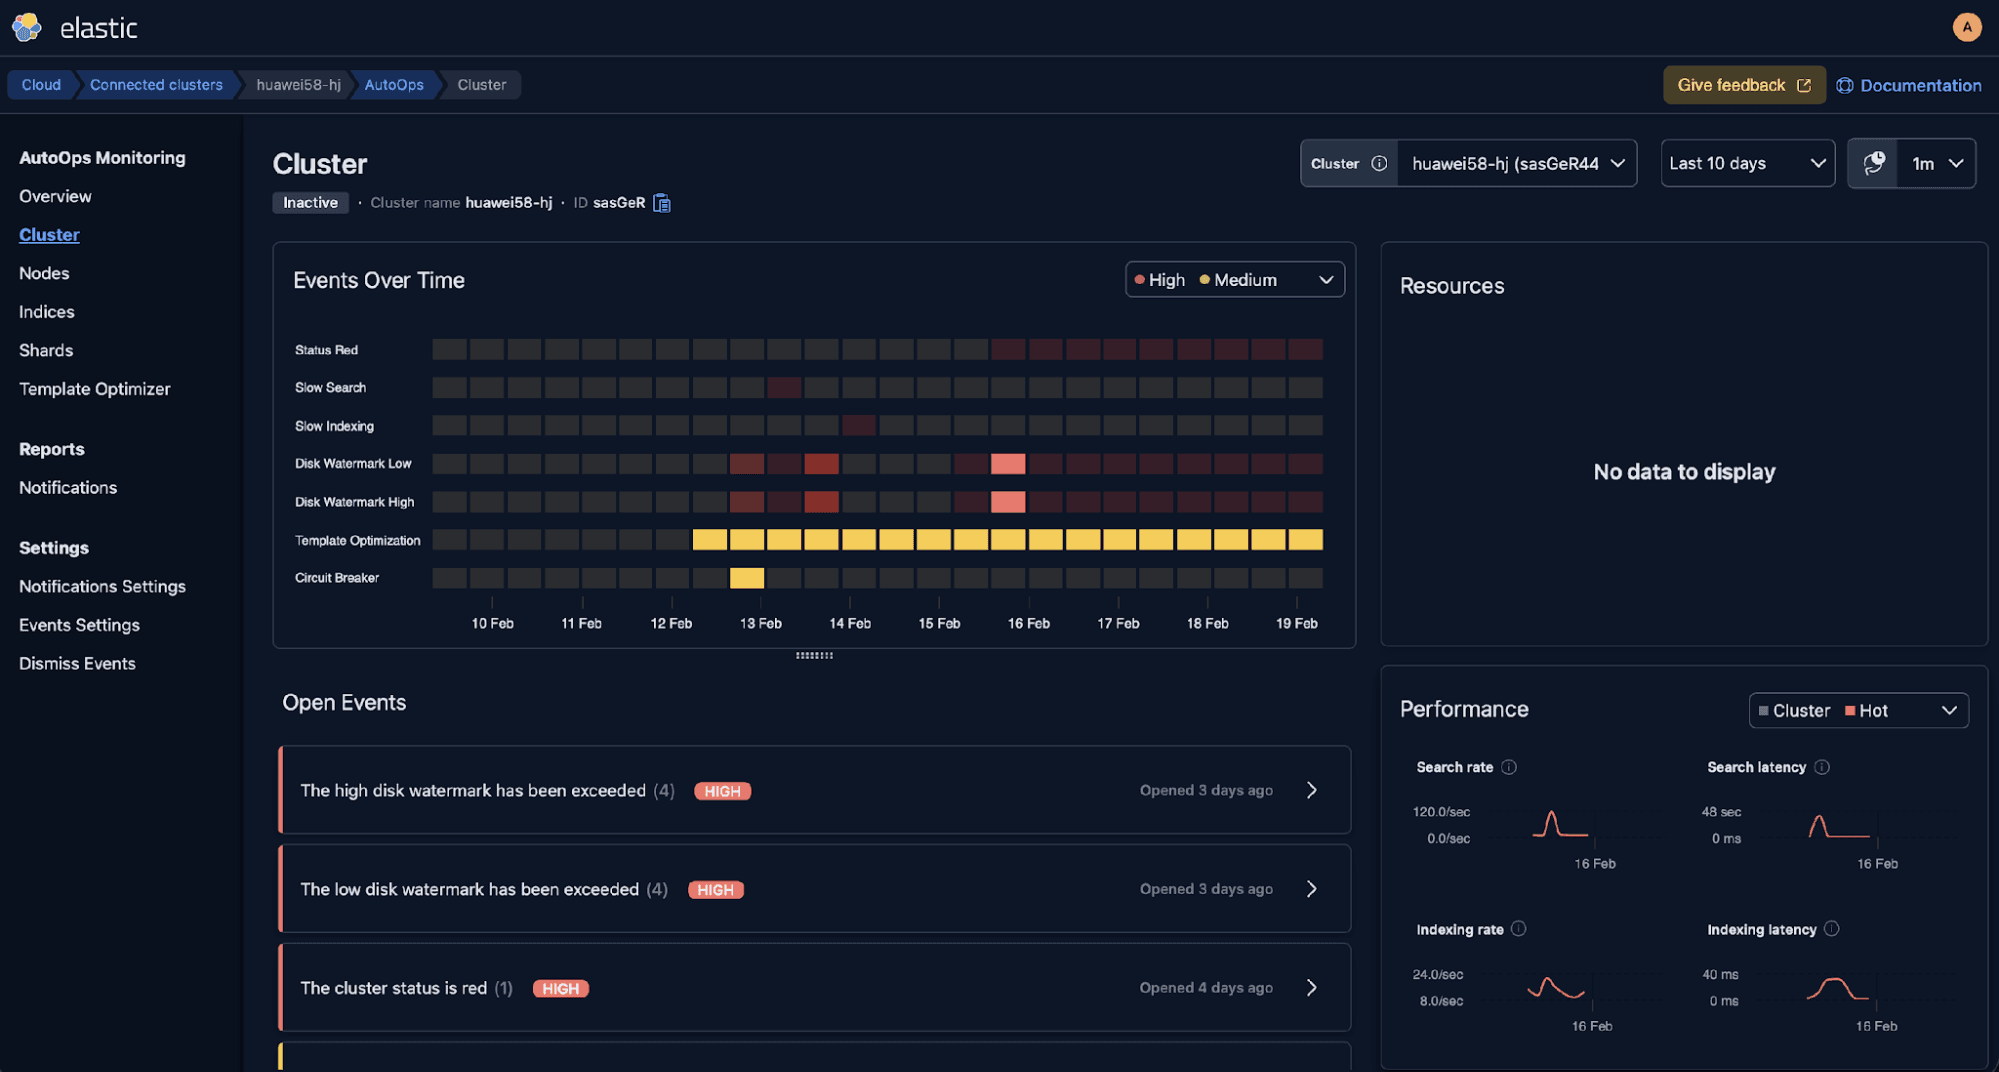Open Notifications under Reports
Image resolution: width=1999 pixels, height=1072 pixels.
[x=68, y=488]
